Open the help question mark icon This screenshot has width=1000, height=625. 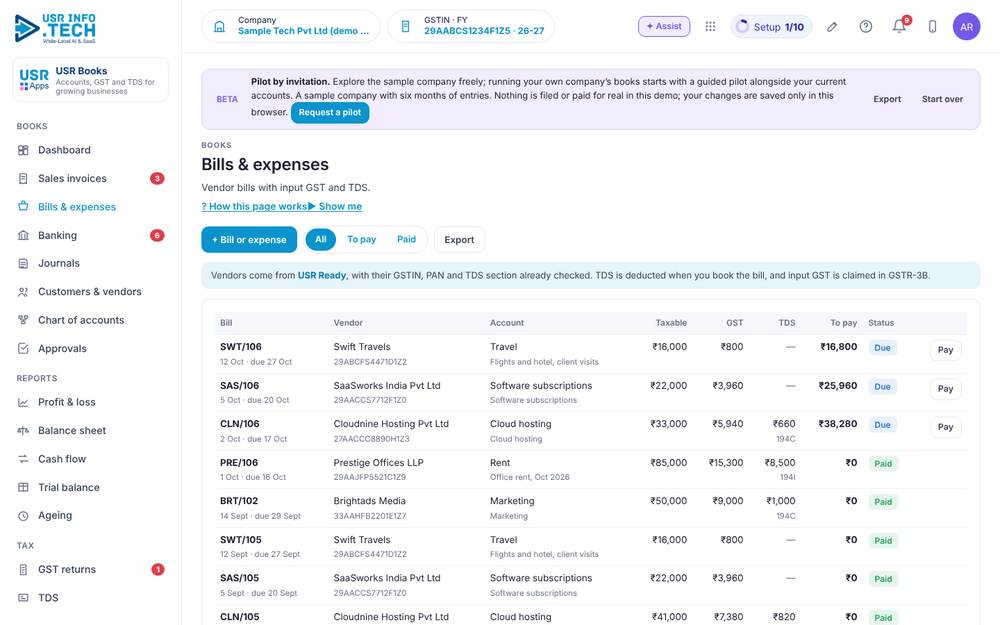(865, 27)
